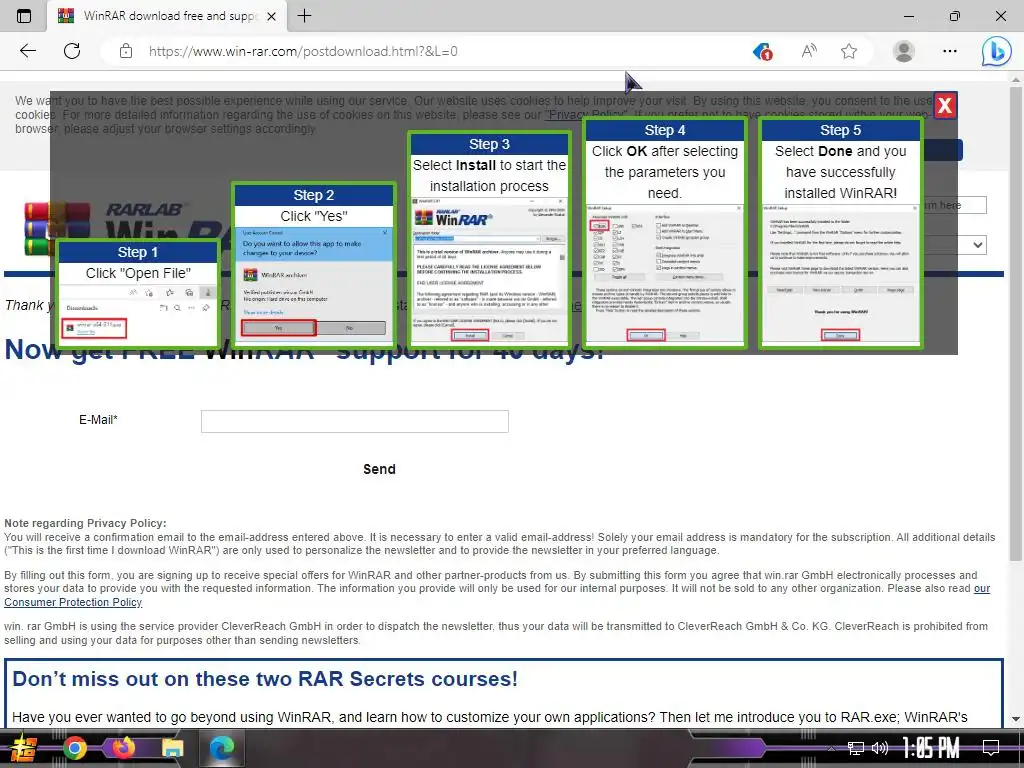Image resolution: width=1024 pixels, height=768 pixels.
Task: Open File Explorer from the taskbar
Action: (172, 749)
